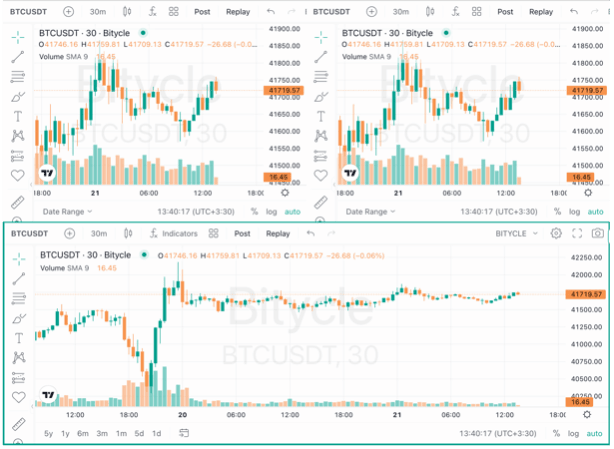Open favorites heart icon in top-left chart sidebar
This screenshot has height=449, width=614.
(x=17, y=175)
